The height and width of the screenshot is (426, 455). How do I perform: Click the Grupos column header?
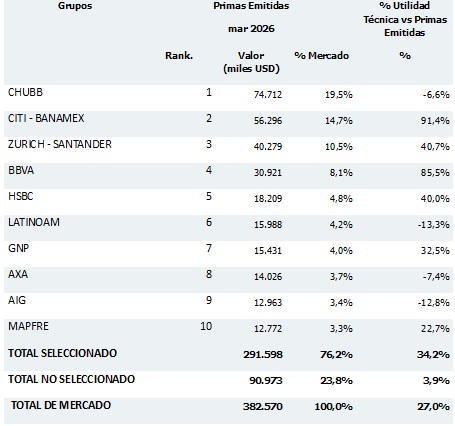pyautogui.click(x=75, y=6)
